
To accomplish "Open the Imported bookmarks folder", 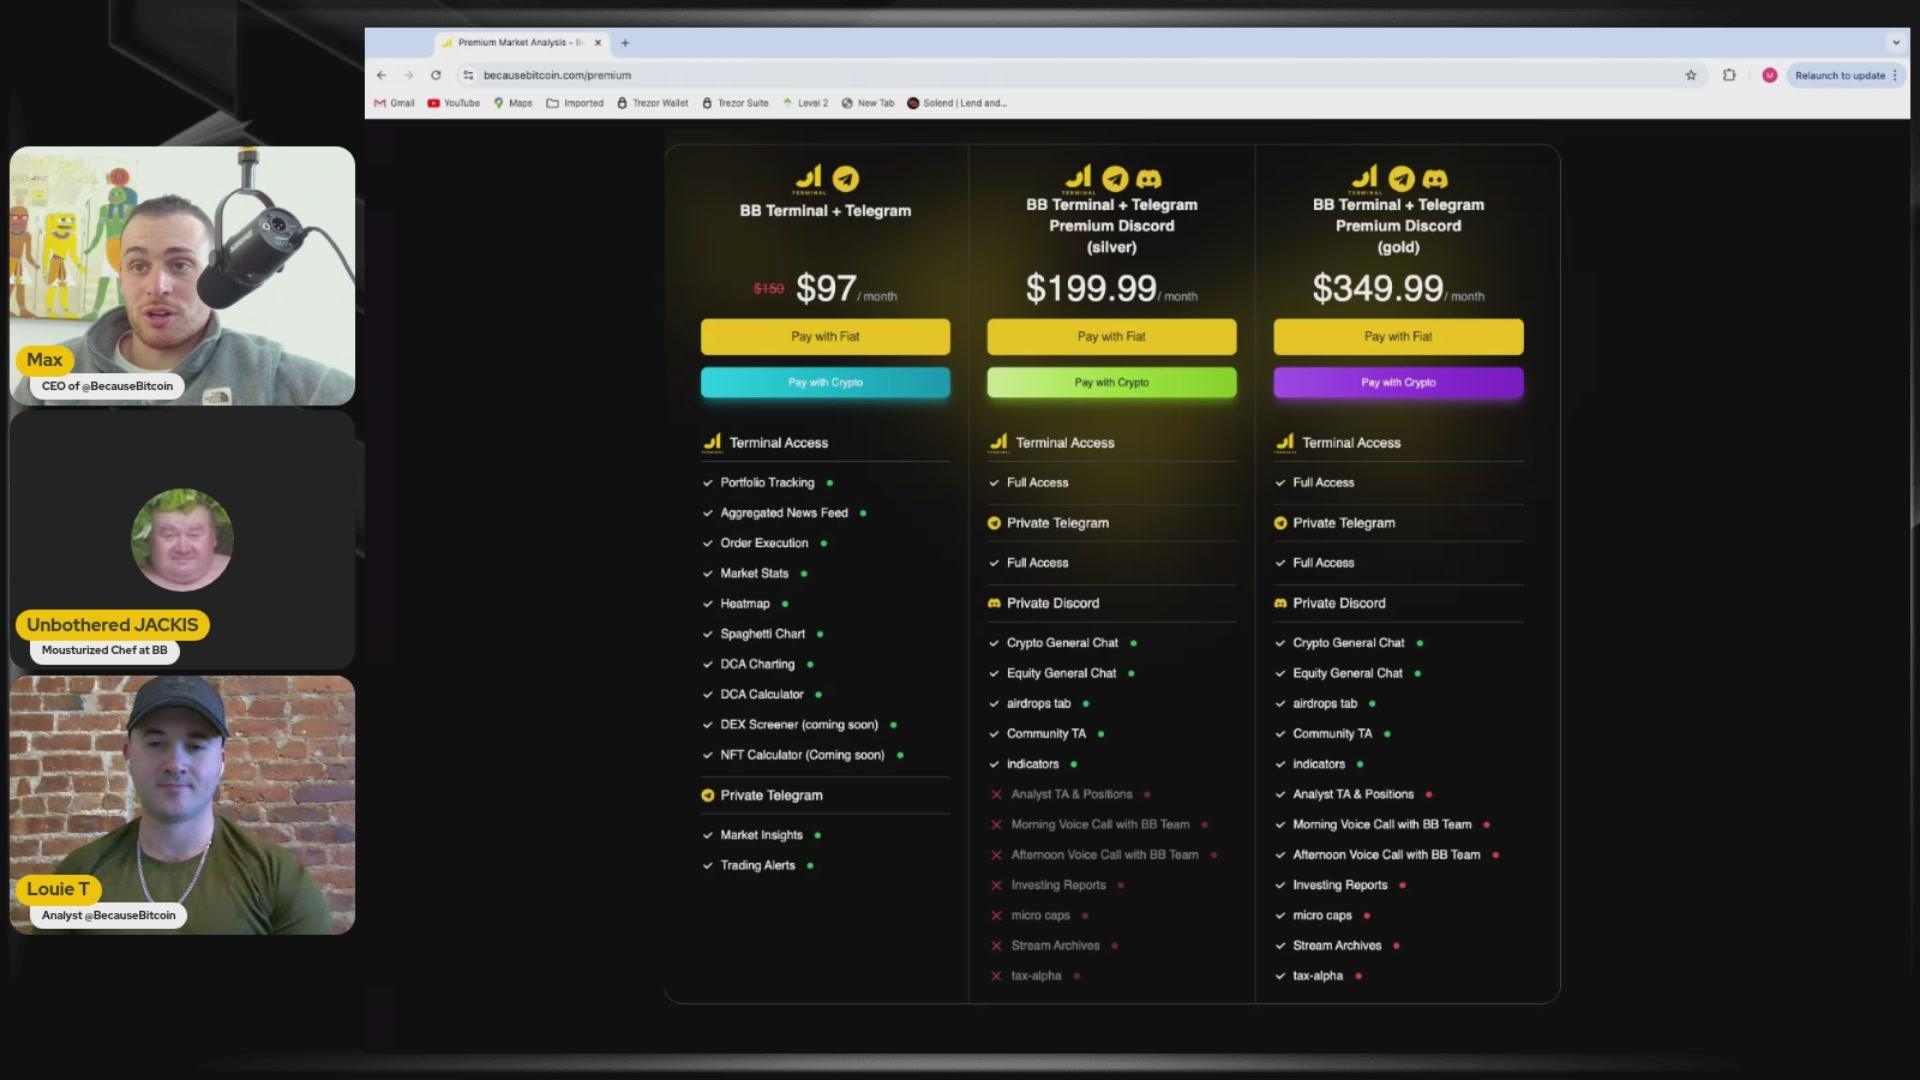I will (x=575, y=103).
